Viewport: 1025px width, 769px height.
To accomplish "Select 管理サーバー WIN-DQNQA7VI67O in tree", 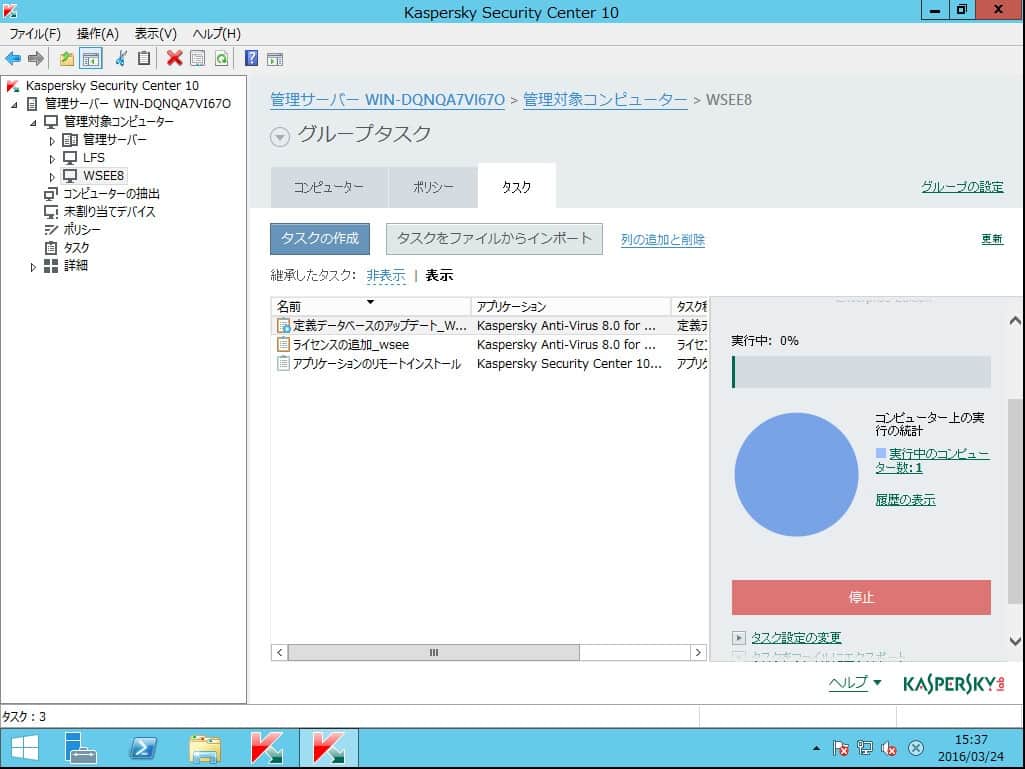I will [137, 103].
